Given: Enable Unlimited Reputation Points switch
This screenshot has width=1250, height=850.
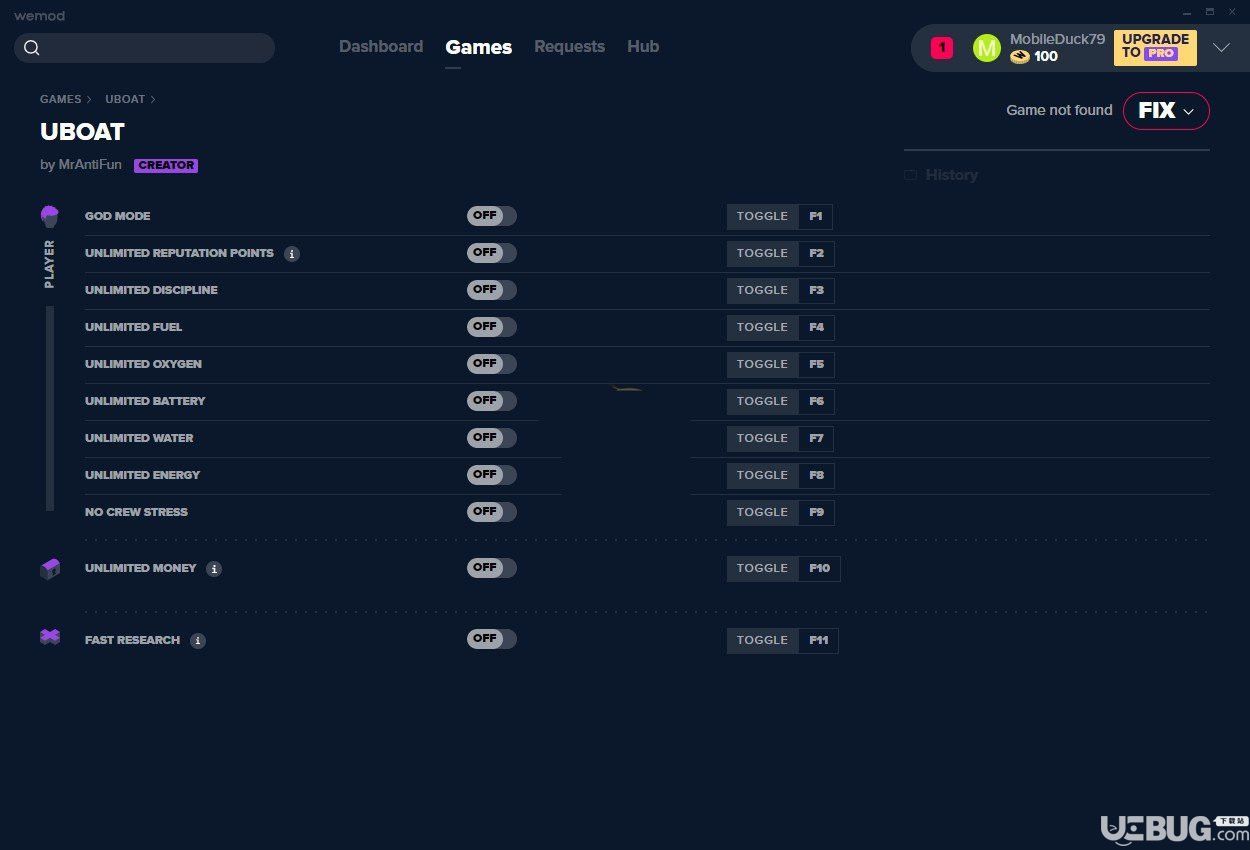Looking at the screenshot, I should click(x=492, y=253).
